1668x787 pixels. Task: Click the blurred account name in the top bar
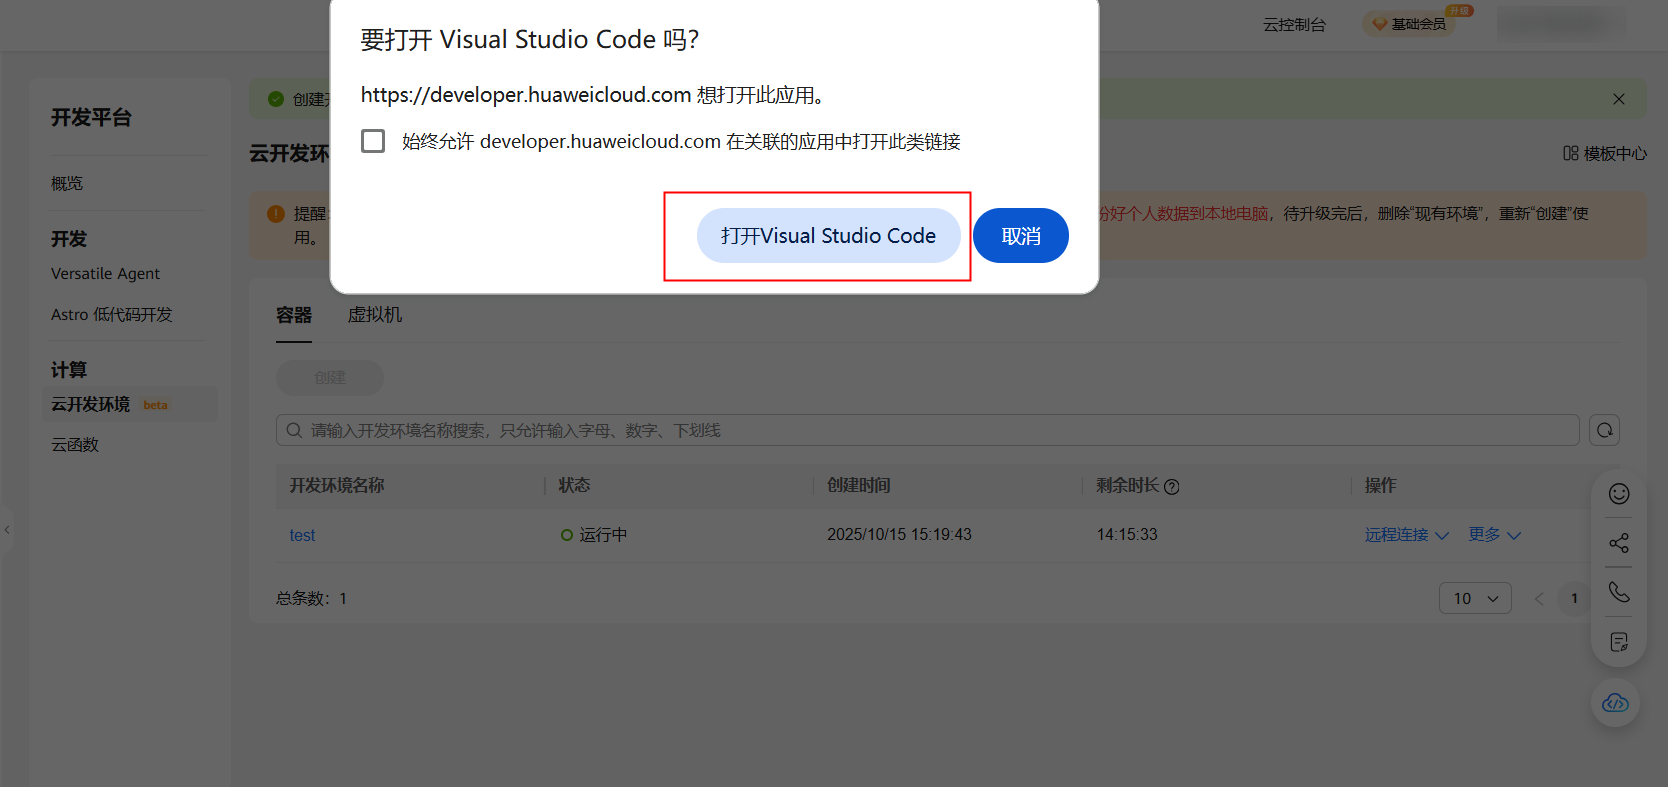click(1561, 24)
